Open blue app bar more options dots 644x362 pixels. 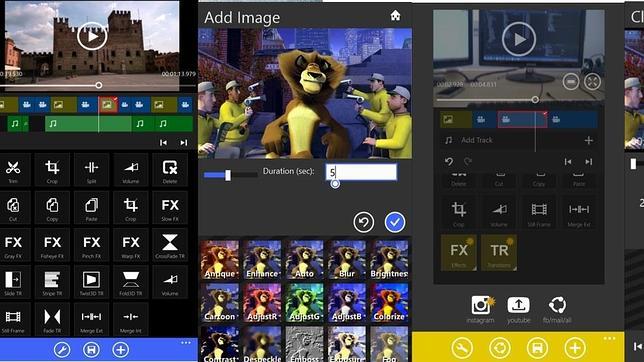click(186, 343)
